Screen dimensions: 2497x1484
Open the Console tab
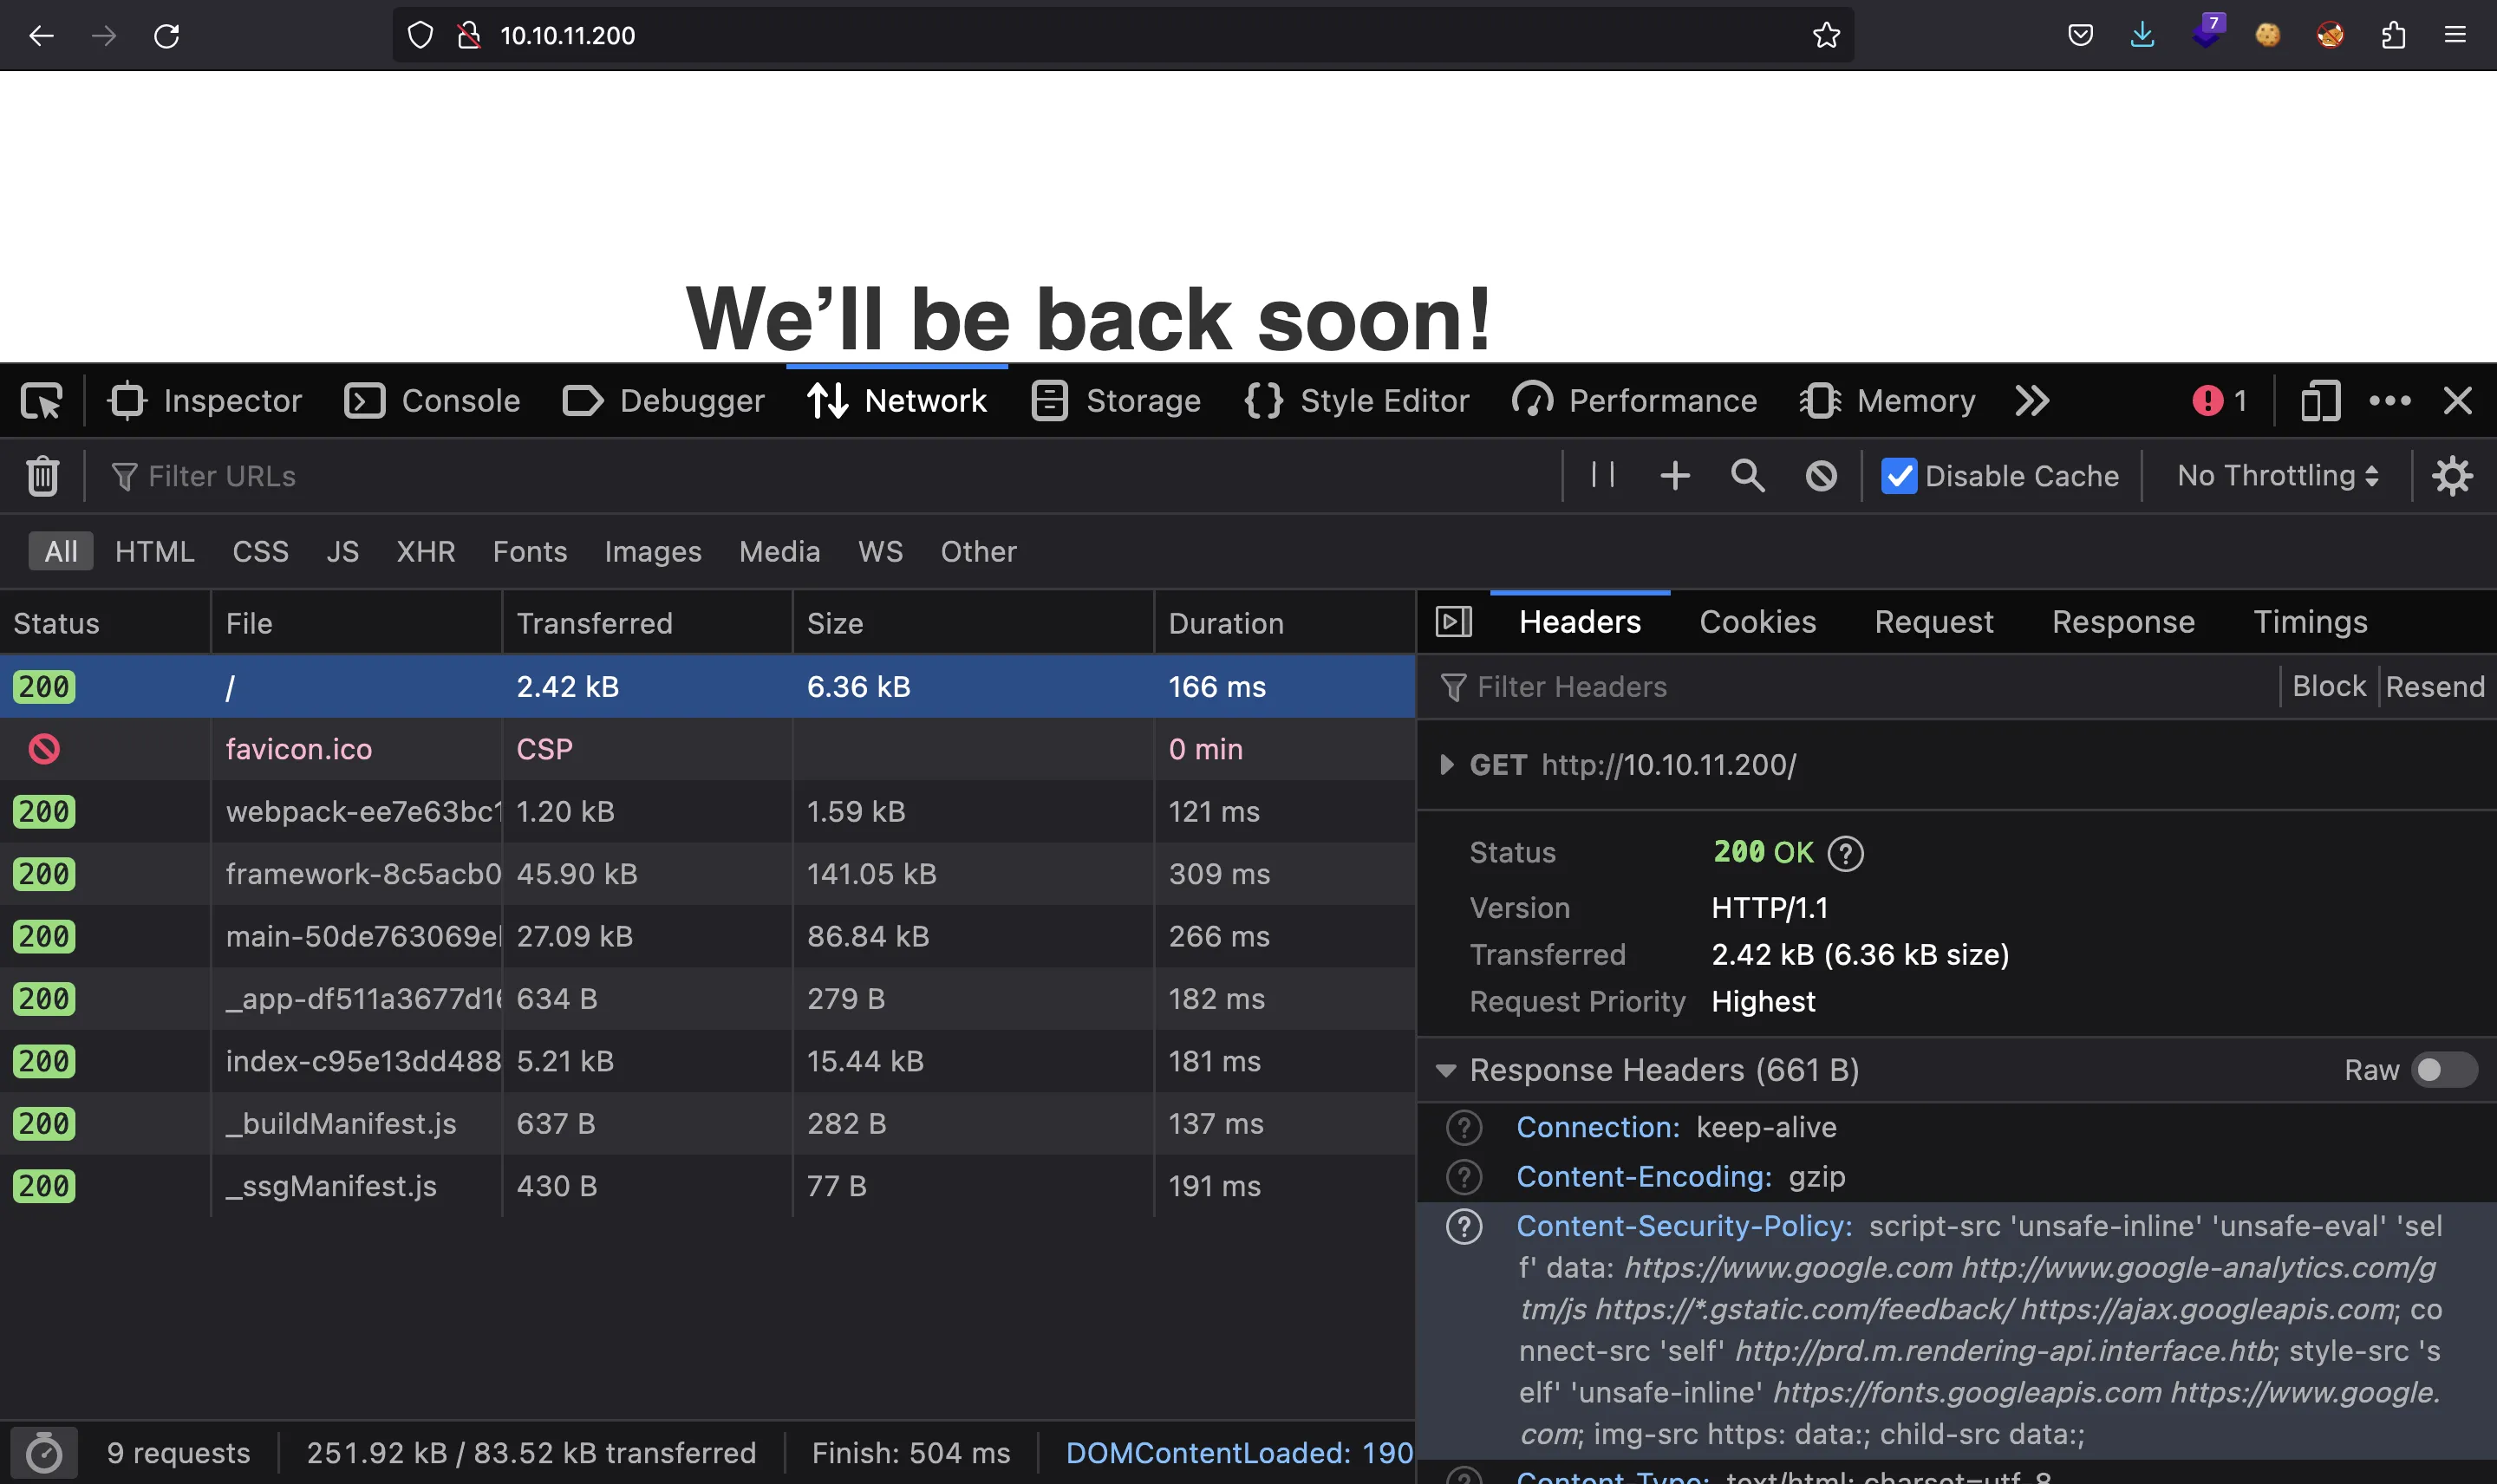(432, 401)
